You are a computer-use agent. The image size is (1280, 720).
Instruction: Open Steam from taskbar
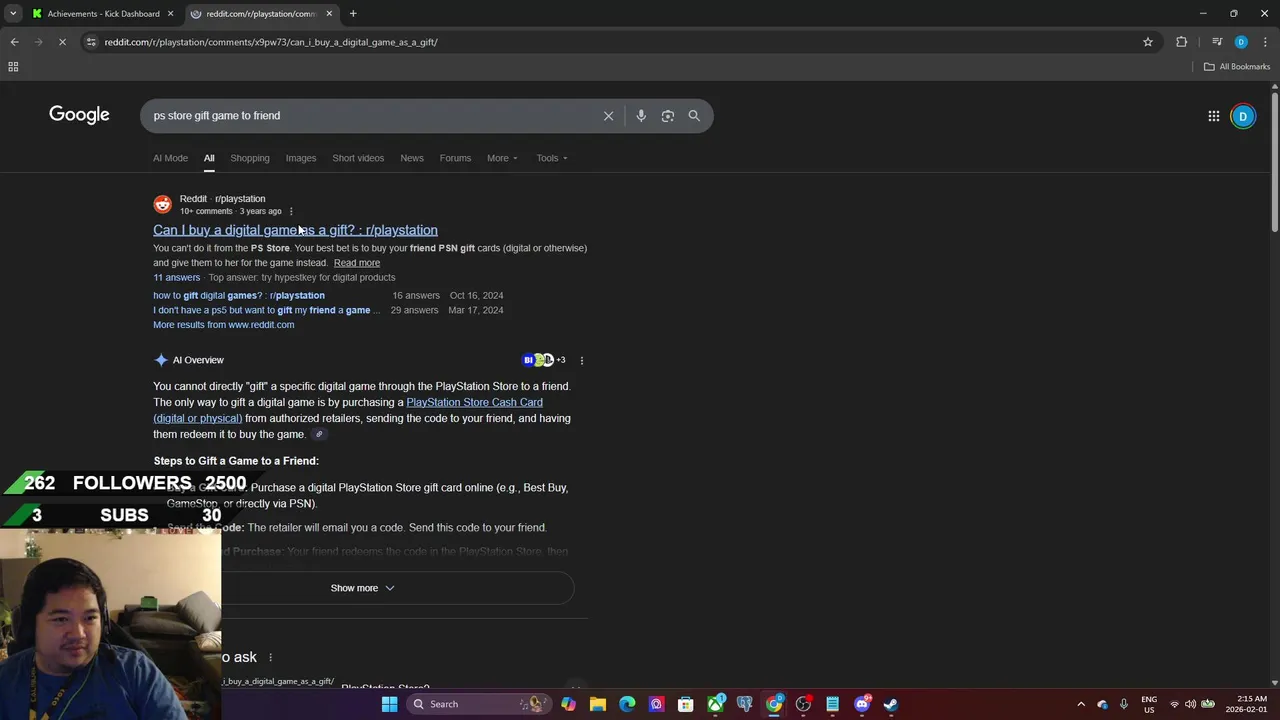pyautogui.click(x=891, y=704)
